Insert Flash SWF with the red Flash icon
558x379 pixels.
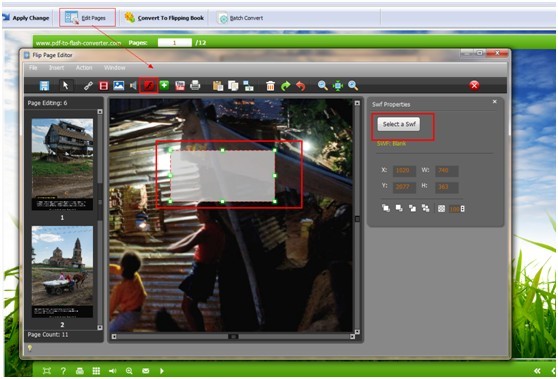click(148, 86)
